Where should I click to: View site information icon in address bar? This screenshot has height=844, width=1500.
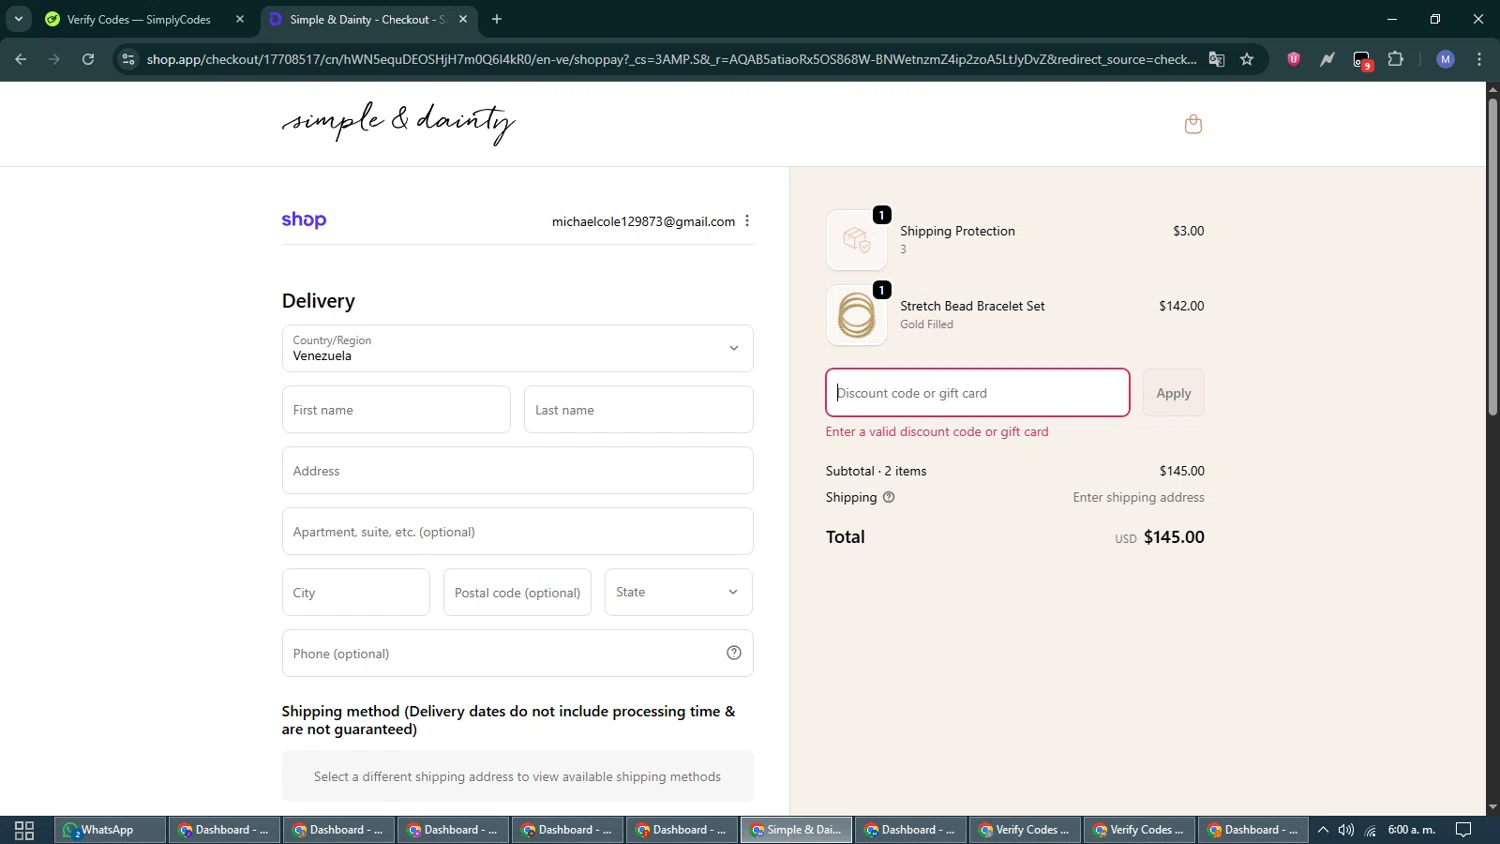tap(128, 59)
